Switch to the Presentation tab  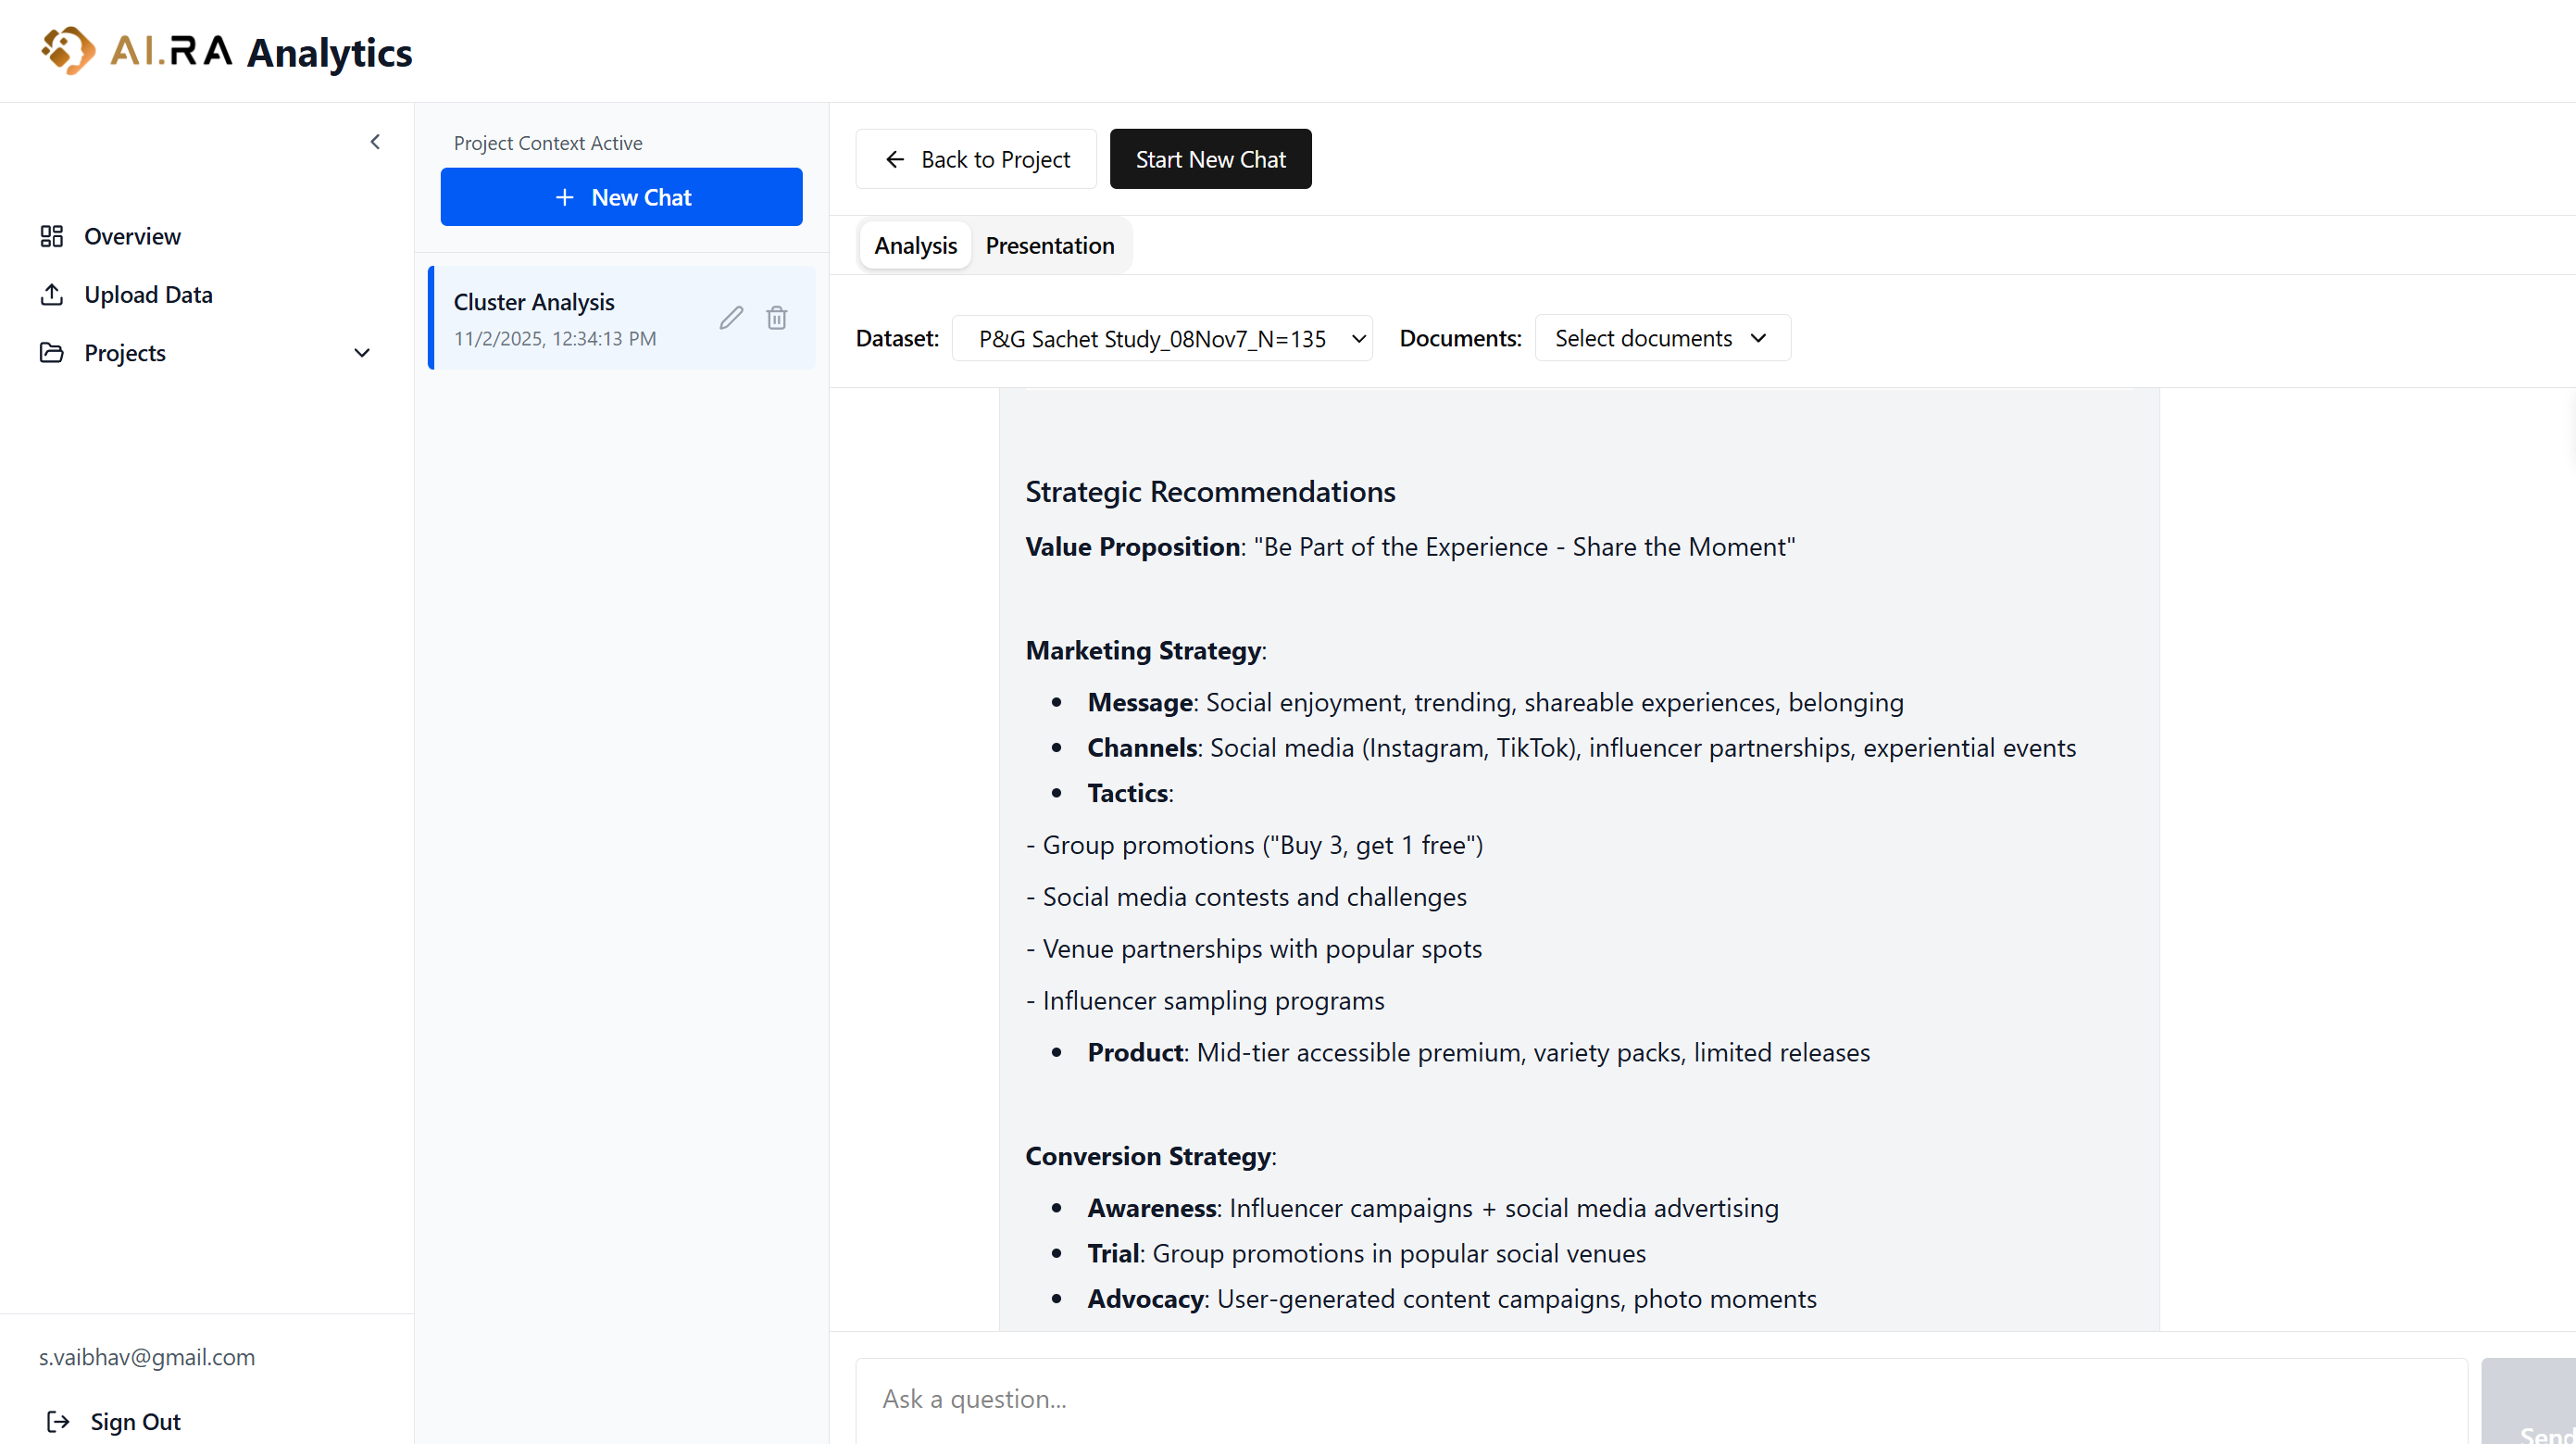point(1049,245)
